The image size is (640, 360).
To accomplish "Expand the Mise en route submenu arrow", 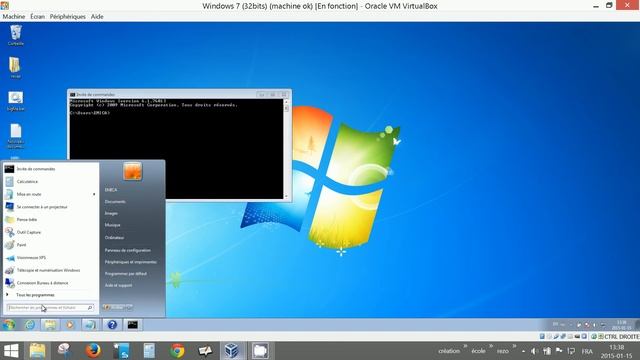I will pos(94,194).
